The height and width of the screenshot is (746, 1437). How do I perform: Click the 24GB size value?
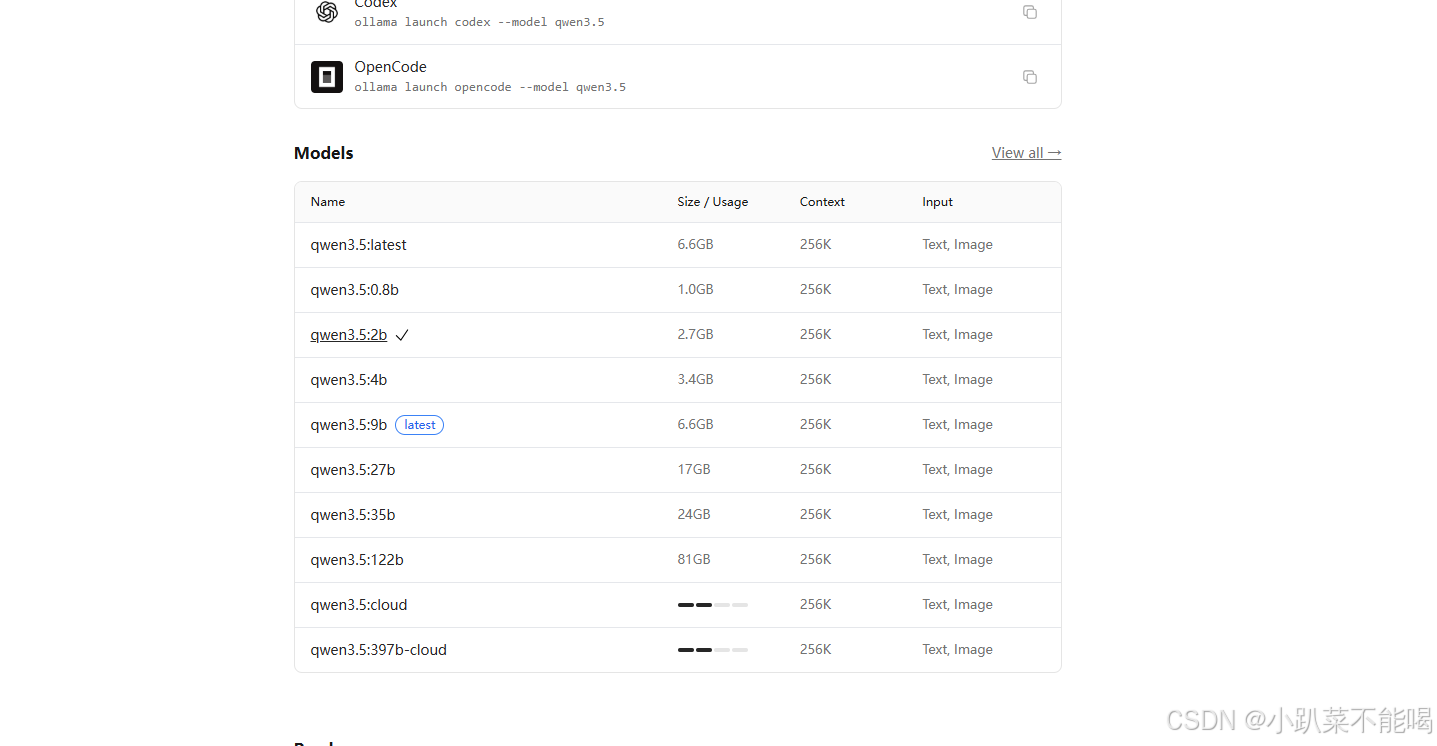(694, 515)
